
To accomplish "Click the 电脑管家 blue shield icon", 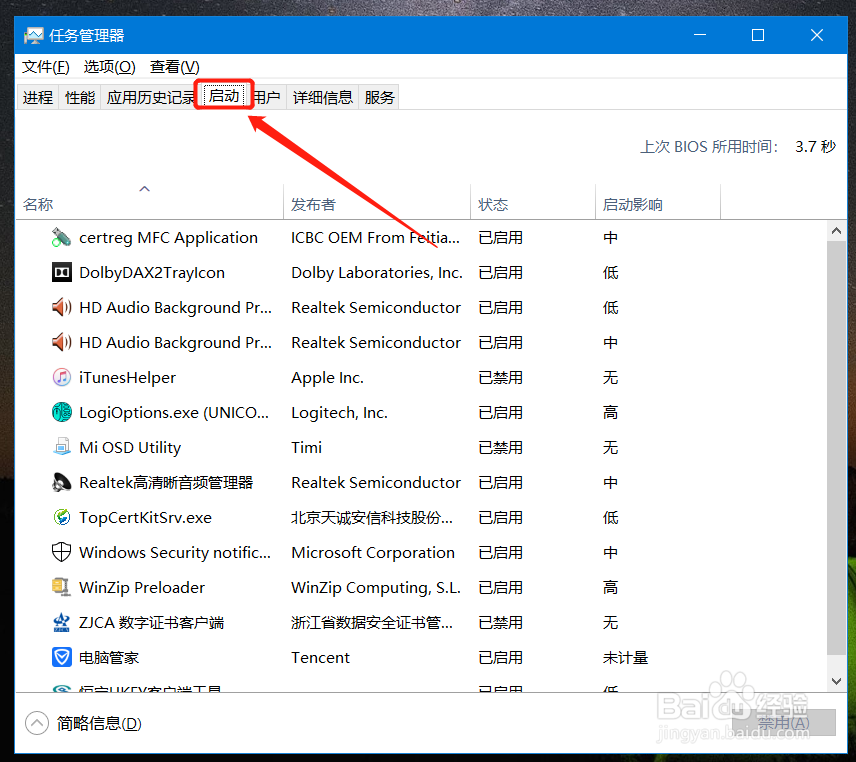I will coord(62,657).
